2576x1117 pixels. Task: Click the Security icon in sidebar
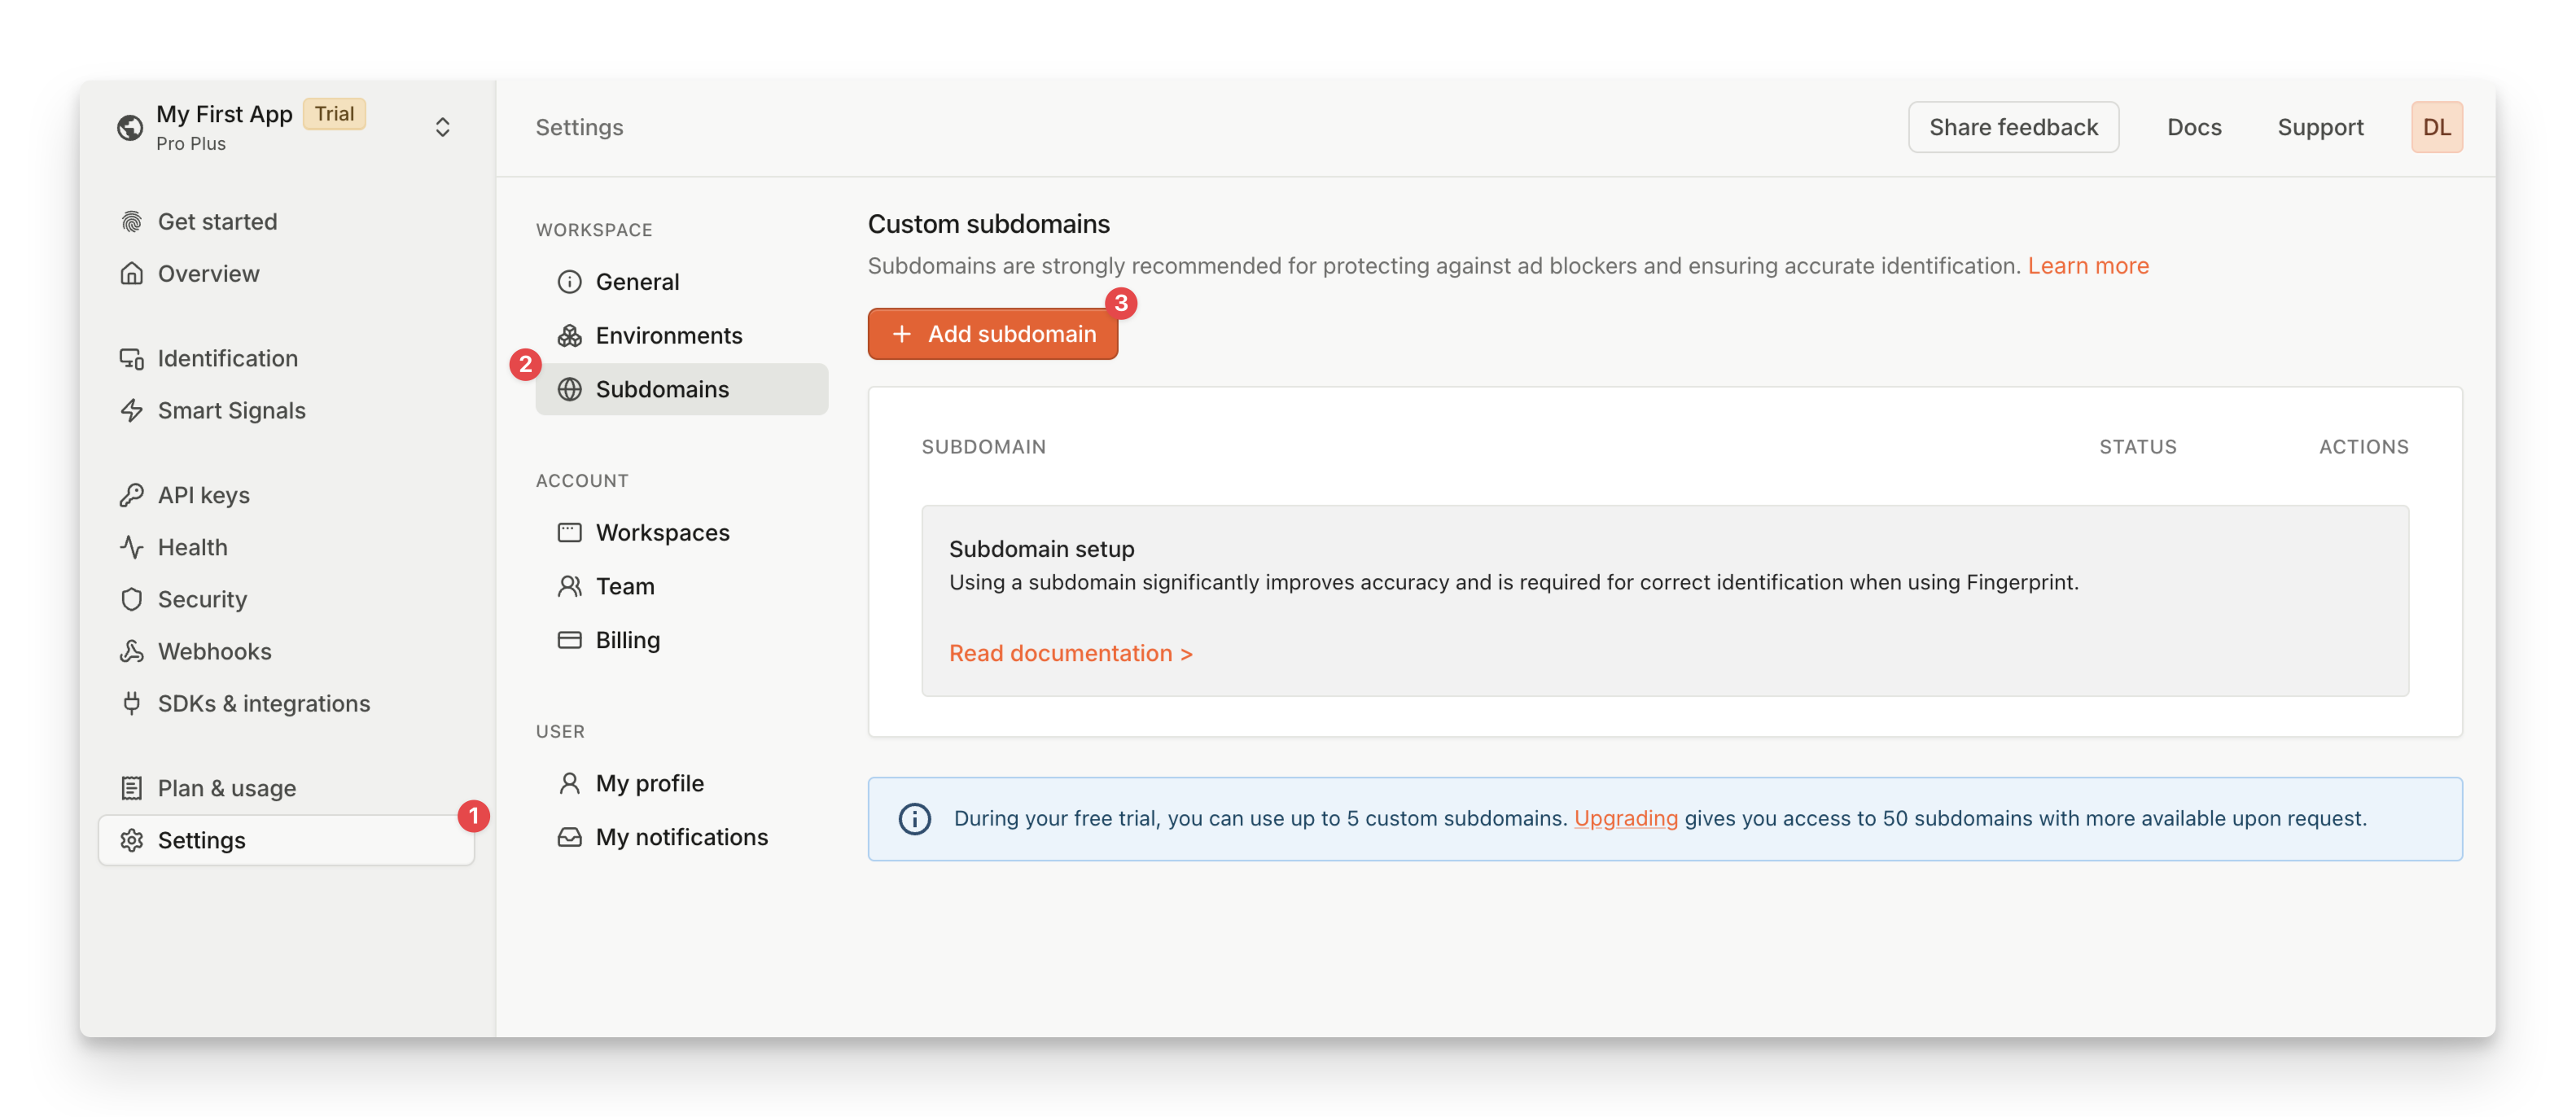[131, 596]
